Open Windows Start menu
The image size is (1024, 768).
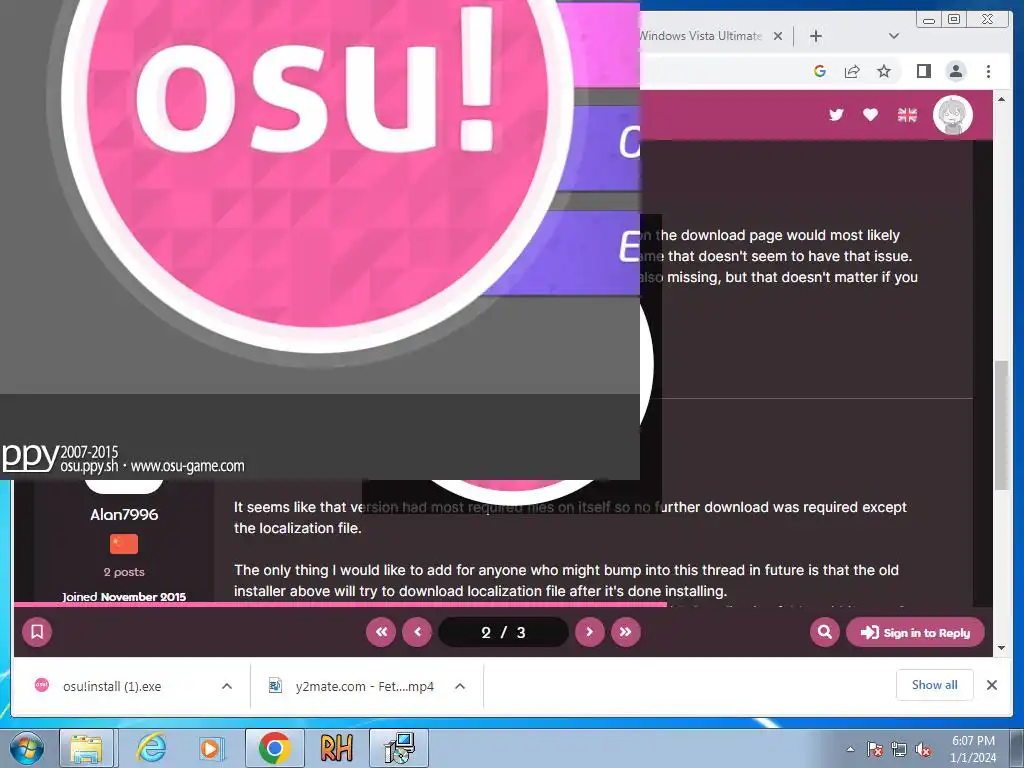[x=25, y=748]
